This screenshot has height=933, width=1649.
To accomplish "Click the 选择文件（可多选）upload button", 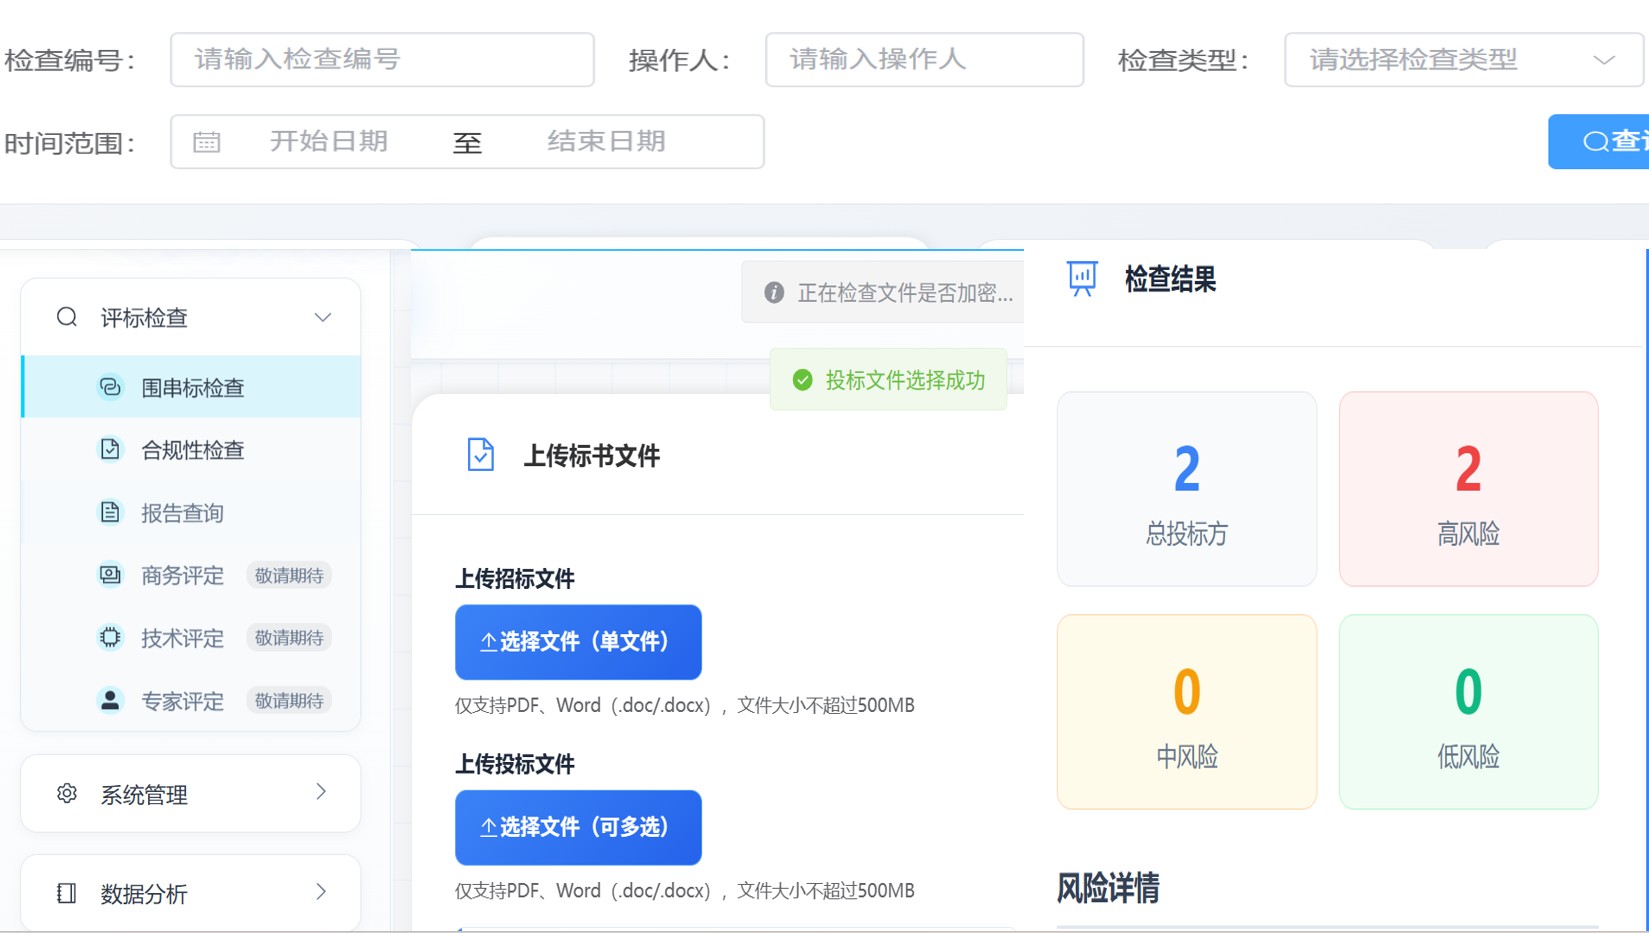I will [578, 827].
